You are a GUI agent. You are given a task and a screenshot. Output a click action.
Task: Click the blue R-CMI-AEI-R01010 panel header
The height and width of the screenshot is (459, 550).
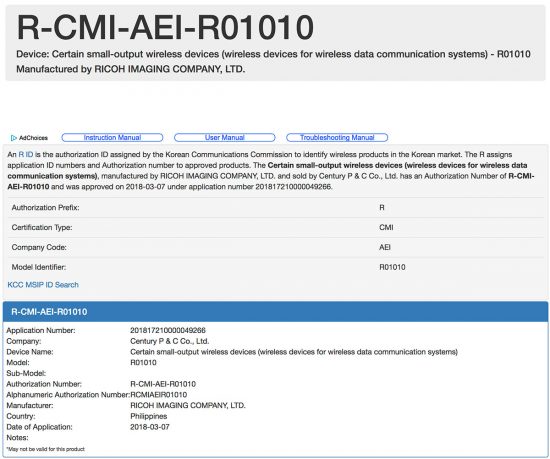pos(275,312)
